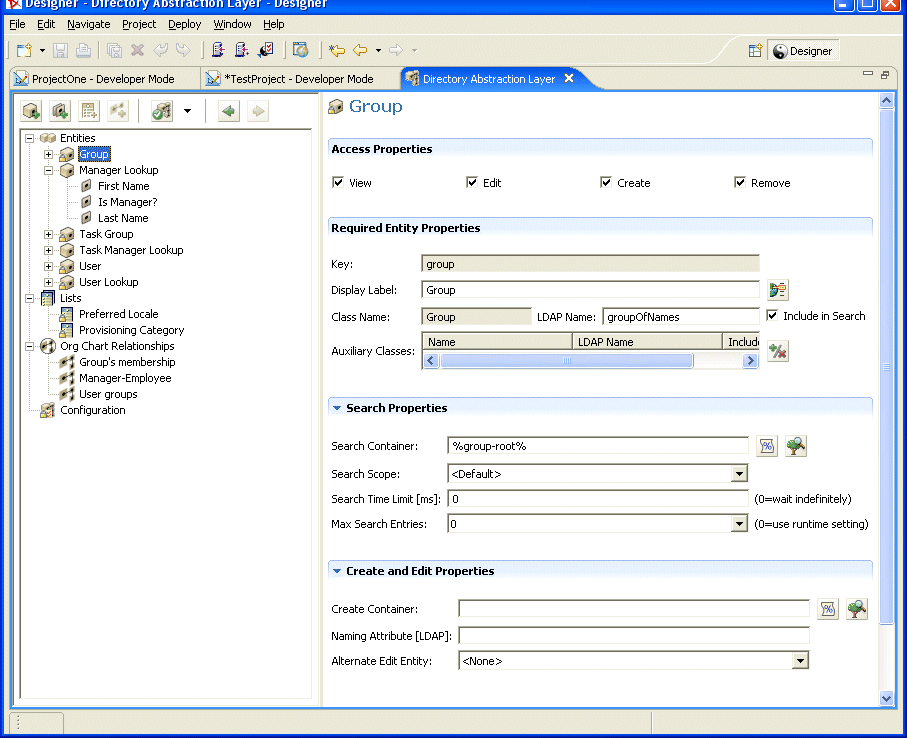Open the Search Scope dropdown
Viewport: 907px width, 738px height.
(x=740, y=473)
